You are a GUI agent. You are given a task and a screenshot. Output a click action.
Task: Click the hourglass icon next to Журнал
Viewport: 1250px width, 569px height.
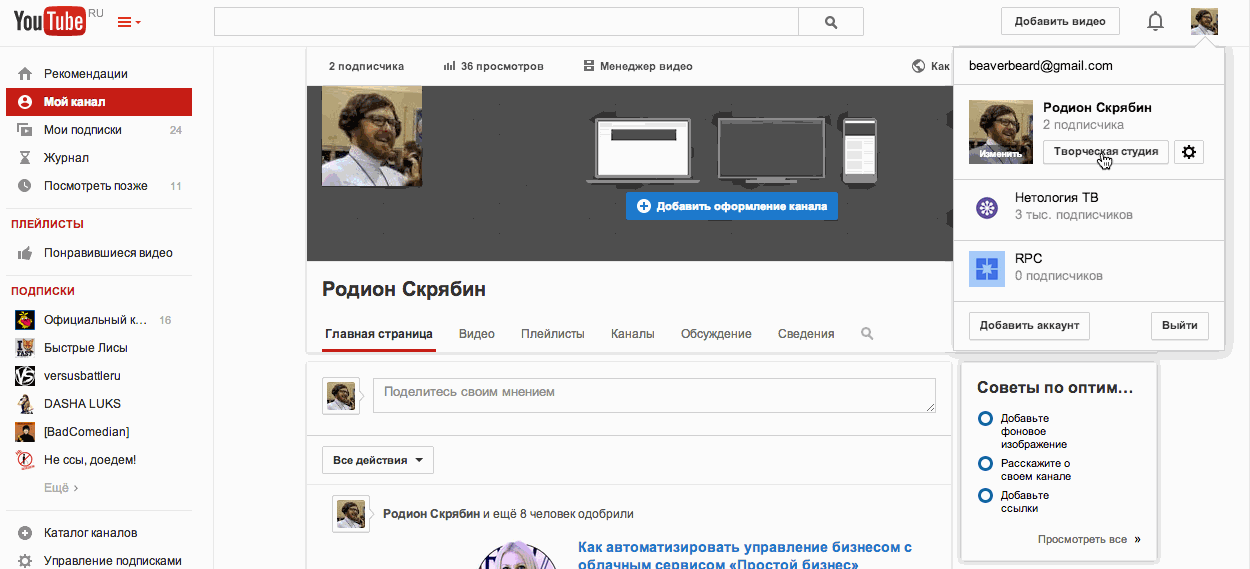point(25,158)
